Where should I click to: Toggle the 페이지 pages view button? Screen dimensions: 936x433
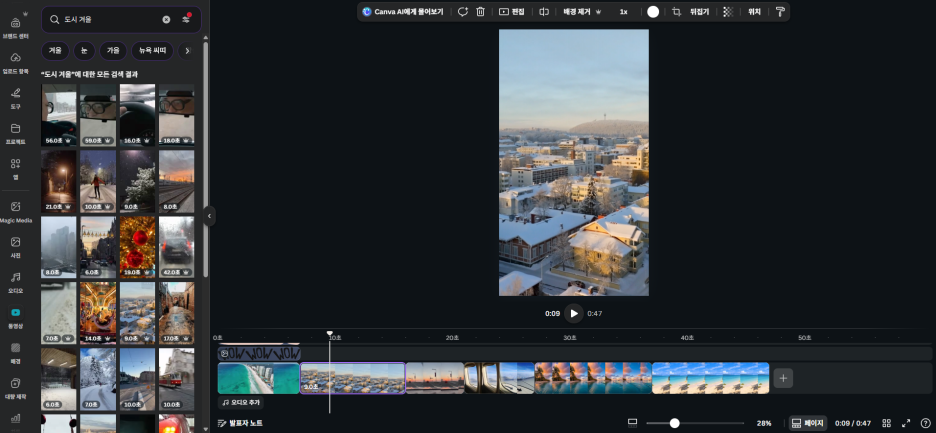coord(808,423)
